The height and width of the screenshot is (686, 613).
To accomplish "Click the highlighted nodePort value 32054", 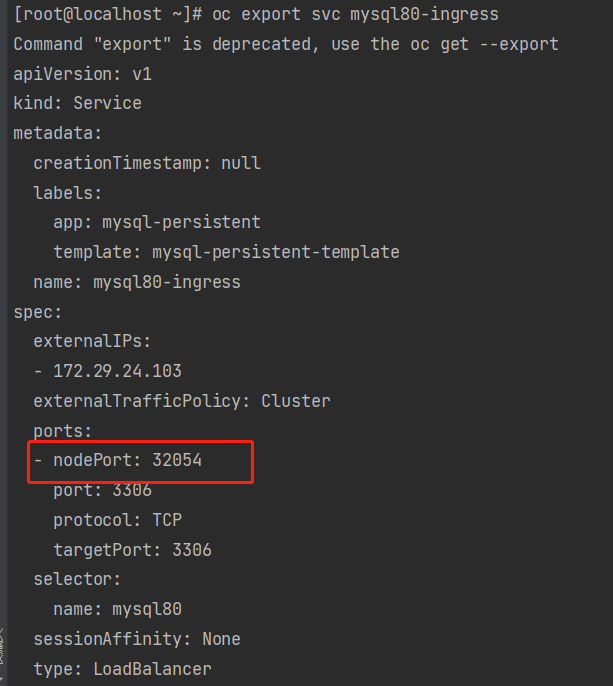I will [x=183, y=460].
